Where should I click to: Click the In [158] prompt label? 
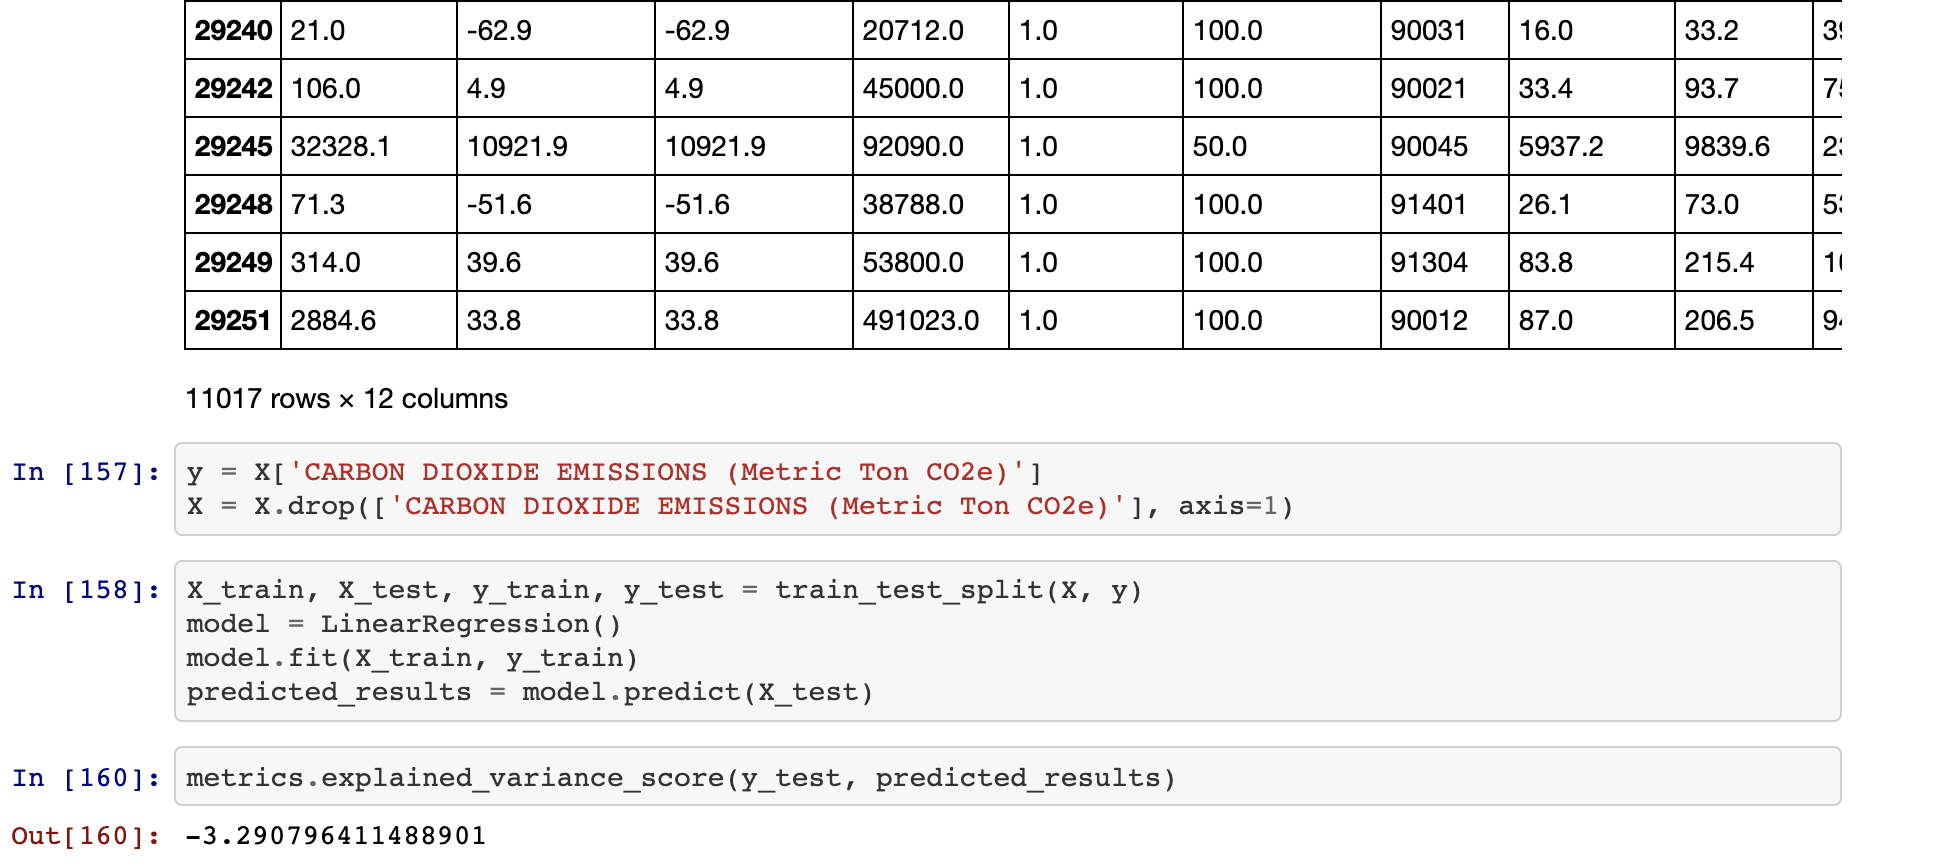pyautogui.click(x=86, y=590)
